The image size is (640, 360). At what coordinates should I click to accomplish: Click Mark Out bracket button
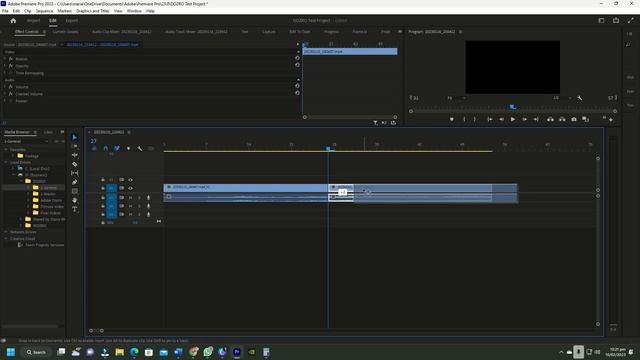tap(475, 119)
